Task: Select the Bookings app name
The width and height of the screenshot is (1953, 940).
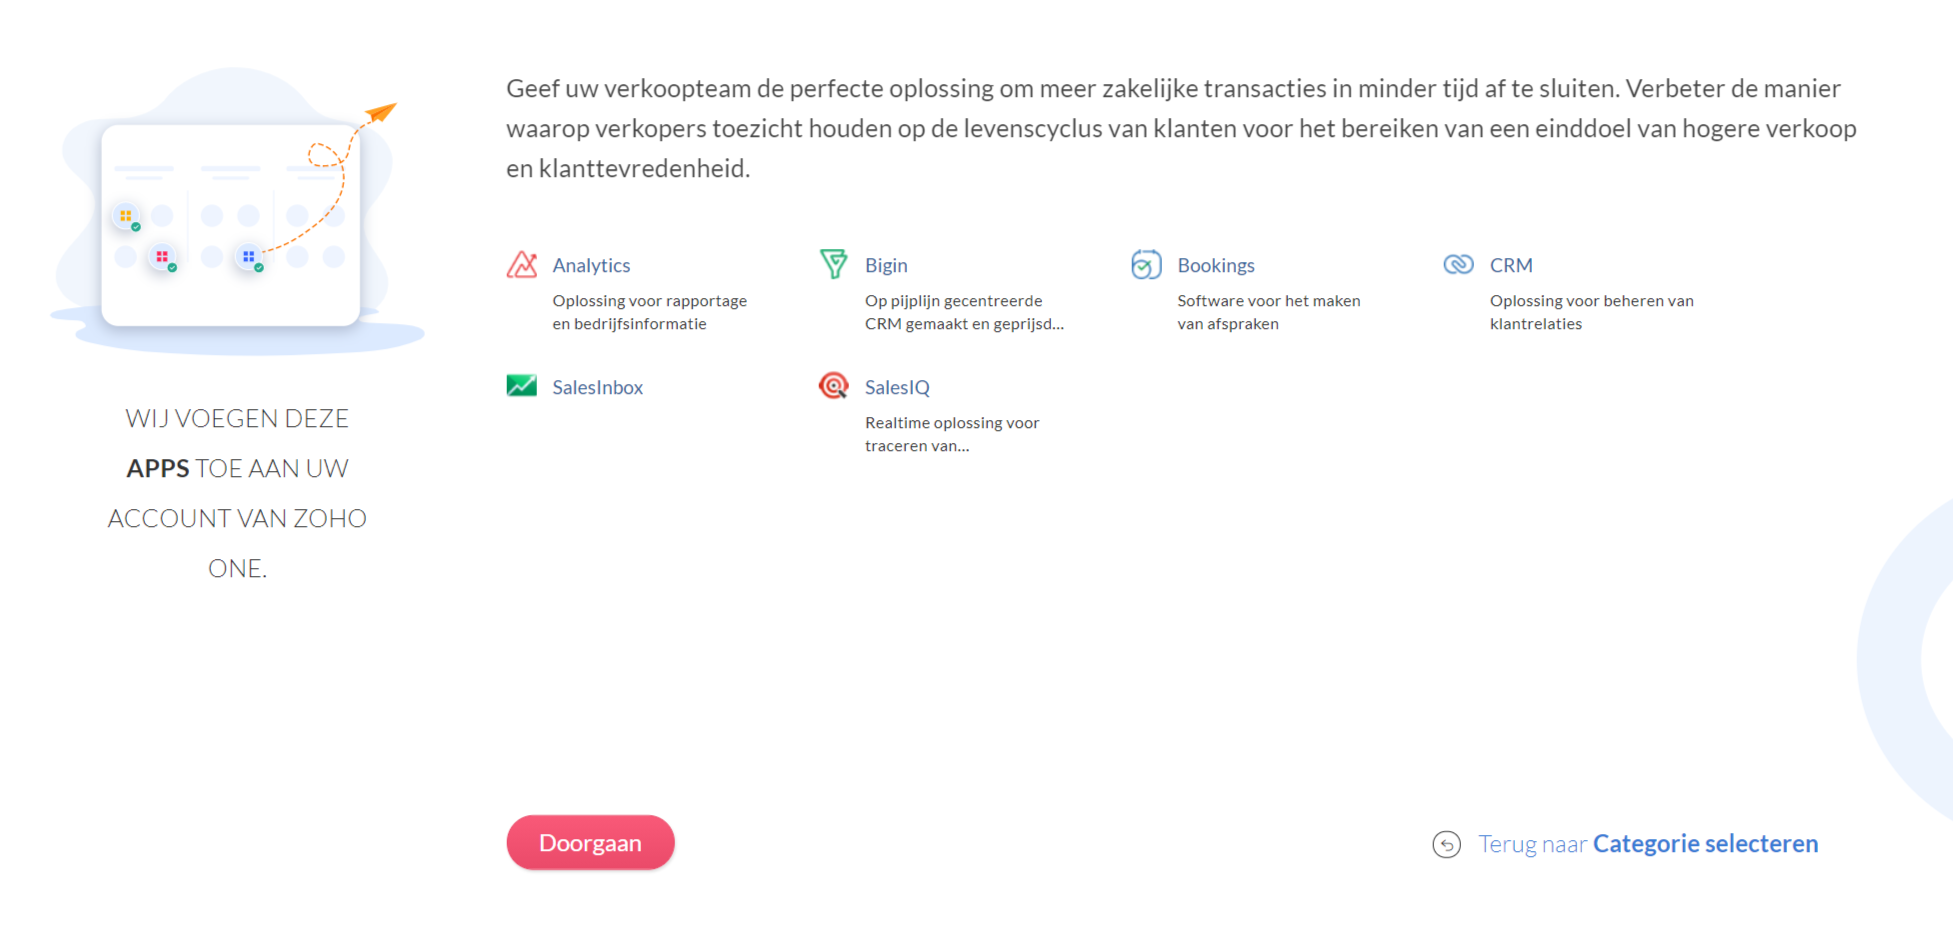Action: (1215, 265)
